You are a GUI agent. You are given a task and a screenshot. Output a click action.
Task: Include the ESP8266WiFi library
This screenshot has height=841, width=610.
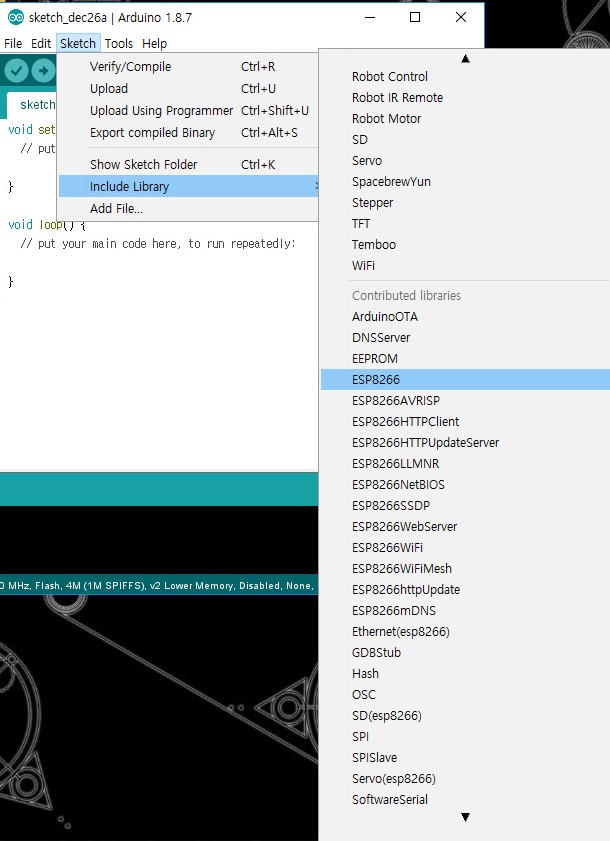(x=387, y=548)
